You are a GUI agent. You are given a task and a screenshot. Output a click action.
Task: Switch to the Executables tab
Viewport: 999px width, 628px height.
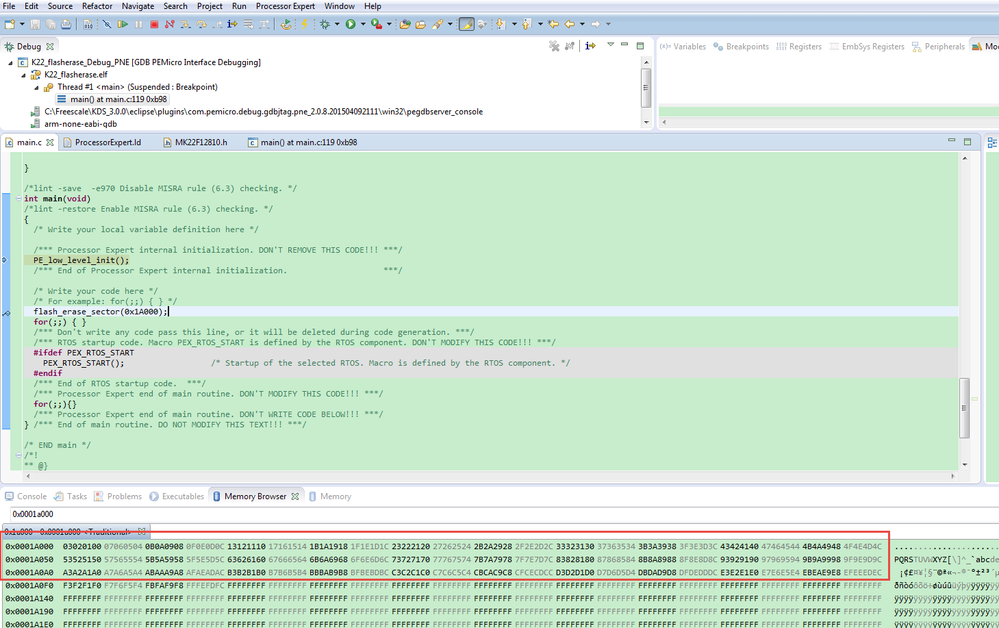pos(176,496)
